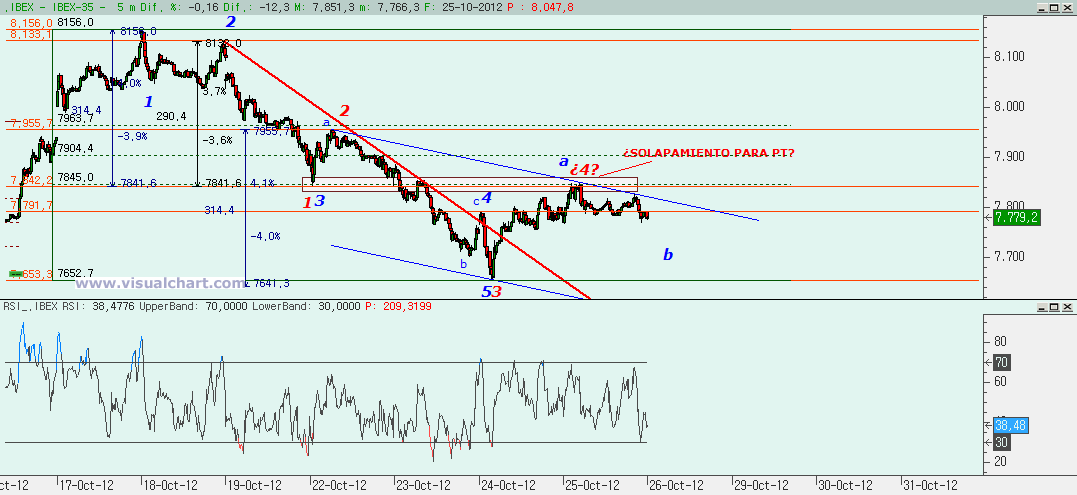
Task: Click the '¿SOLAPAMIENTO PARA PT?' annotation
Action: [x=708, y=152]
